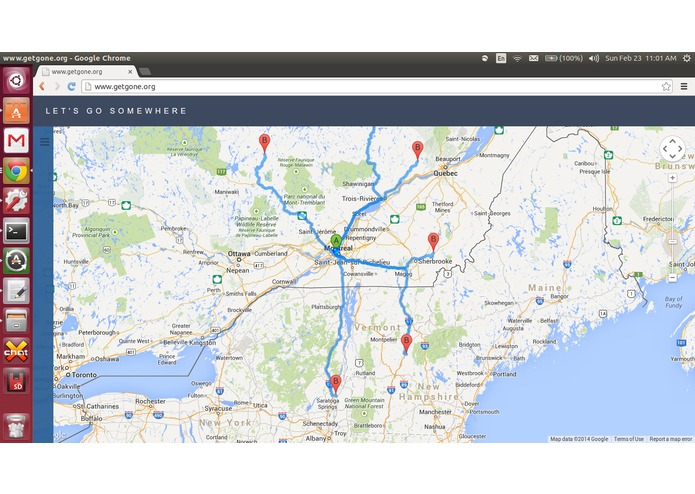Screen dimensions: 695x494
Task: Open the keyboard language En indicator
Action: click(501, 58)
